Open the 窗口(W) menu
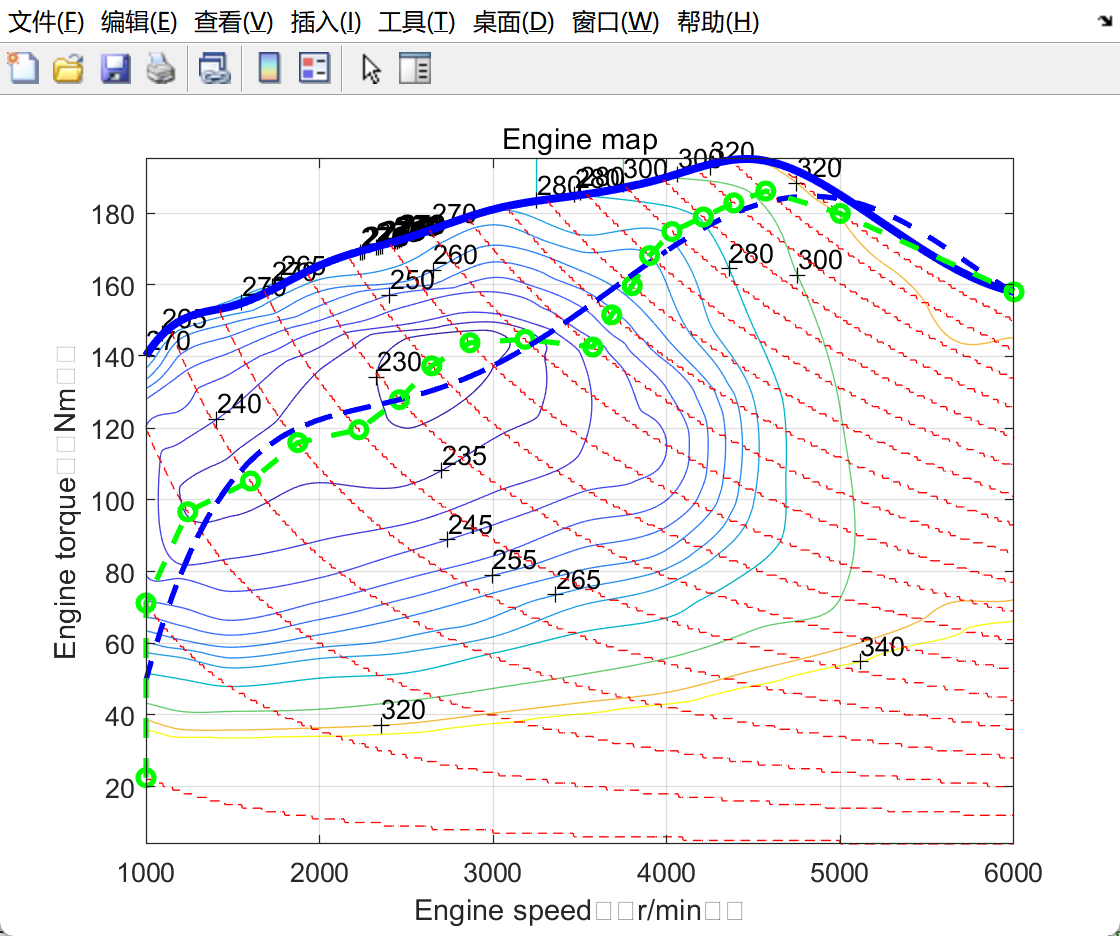The image size is (1120, 936). (615, 22)
